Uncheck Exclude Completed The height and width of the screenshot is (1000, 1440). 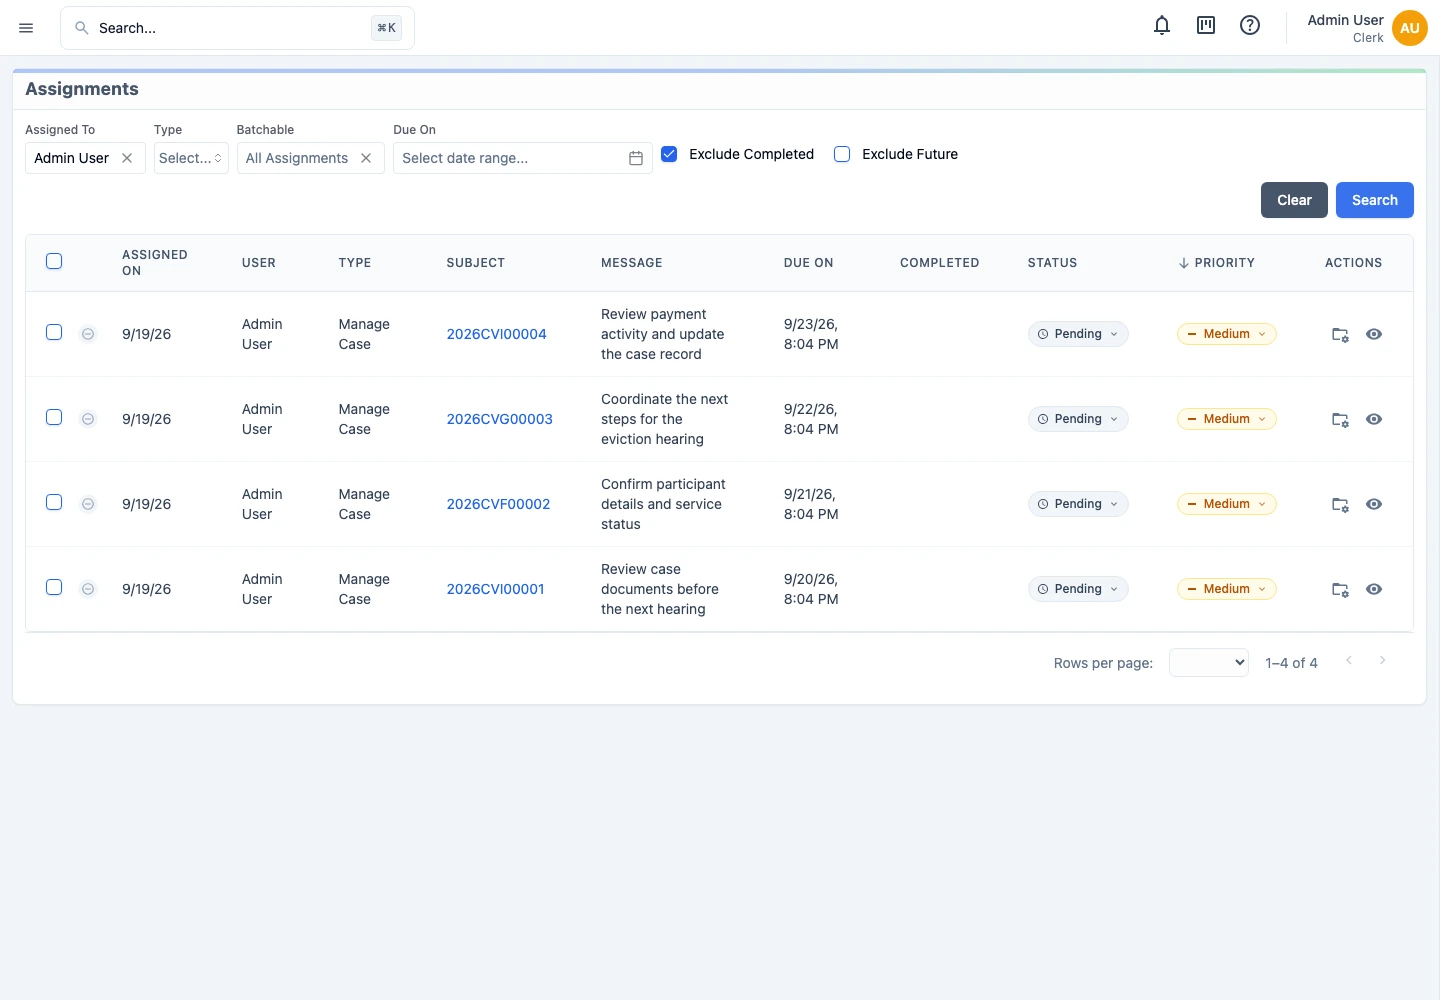pyautogui.click(x=670, y=154)
